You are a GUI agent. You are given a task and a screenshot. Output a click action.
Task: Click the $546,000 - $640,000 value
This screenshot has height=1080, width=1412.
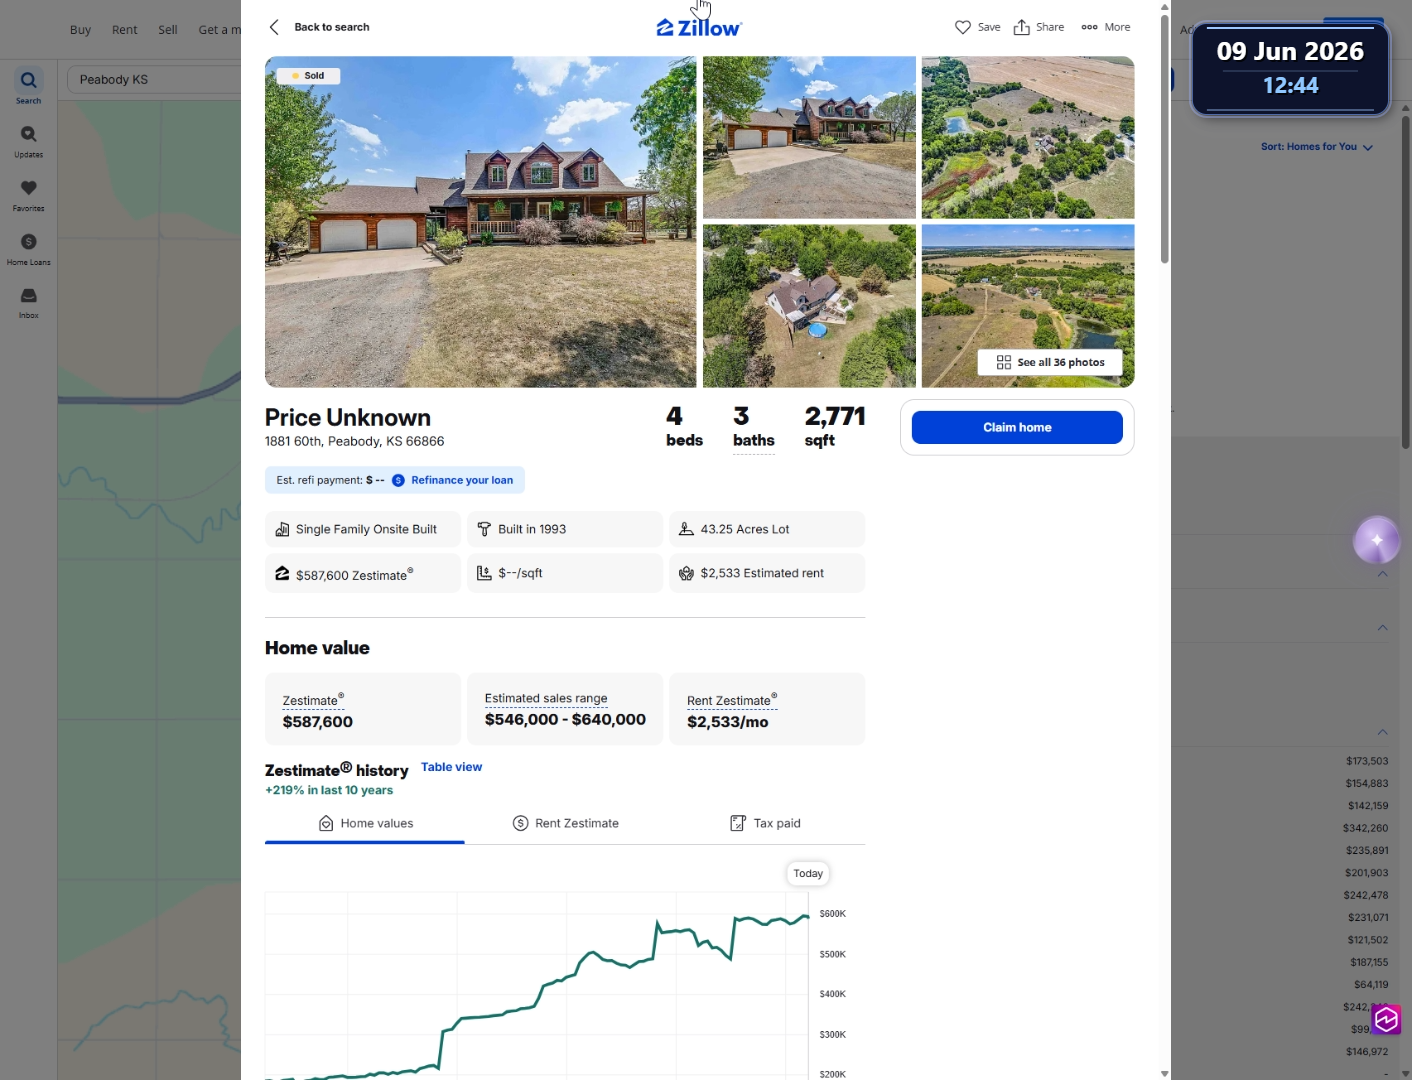565,719
